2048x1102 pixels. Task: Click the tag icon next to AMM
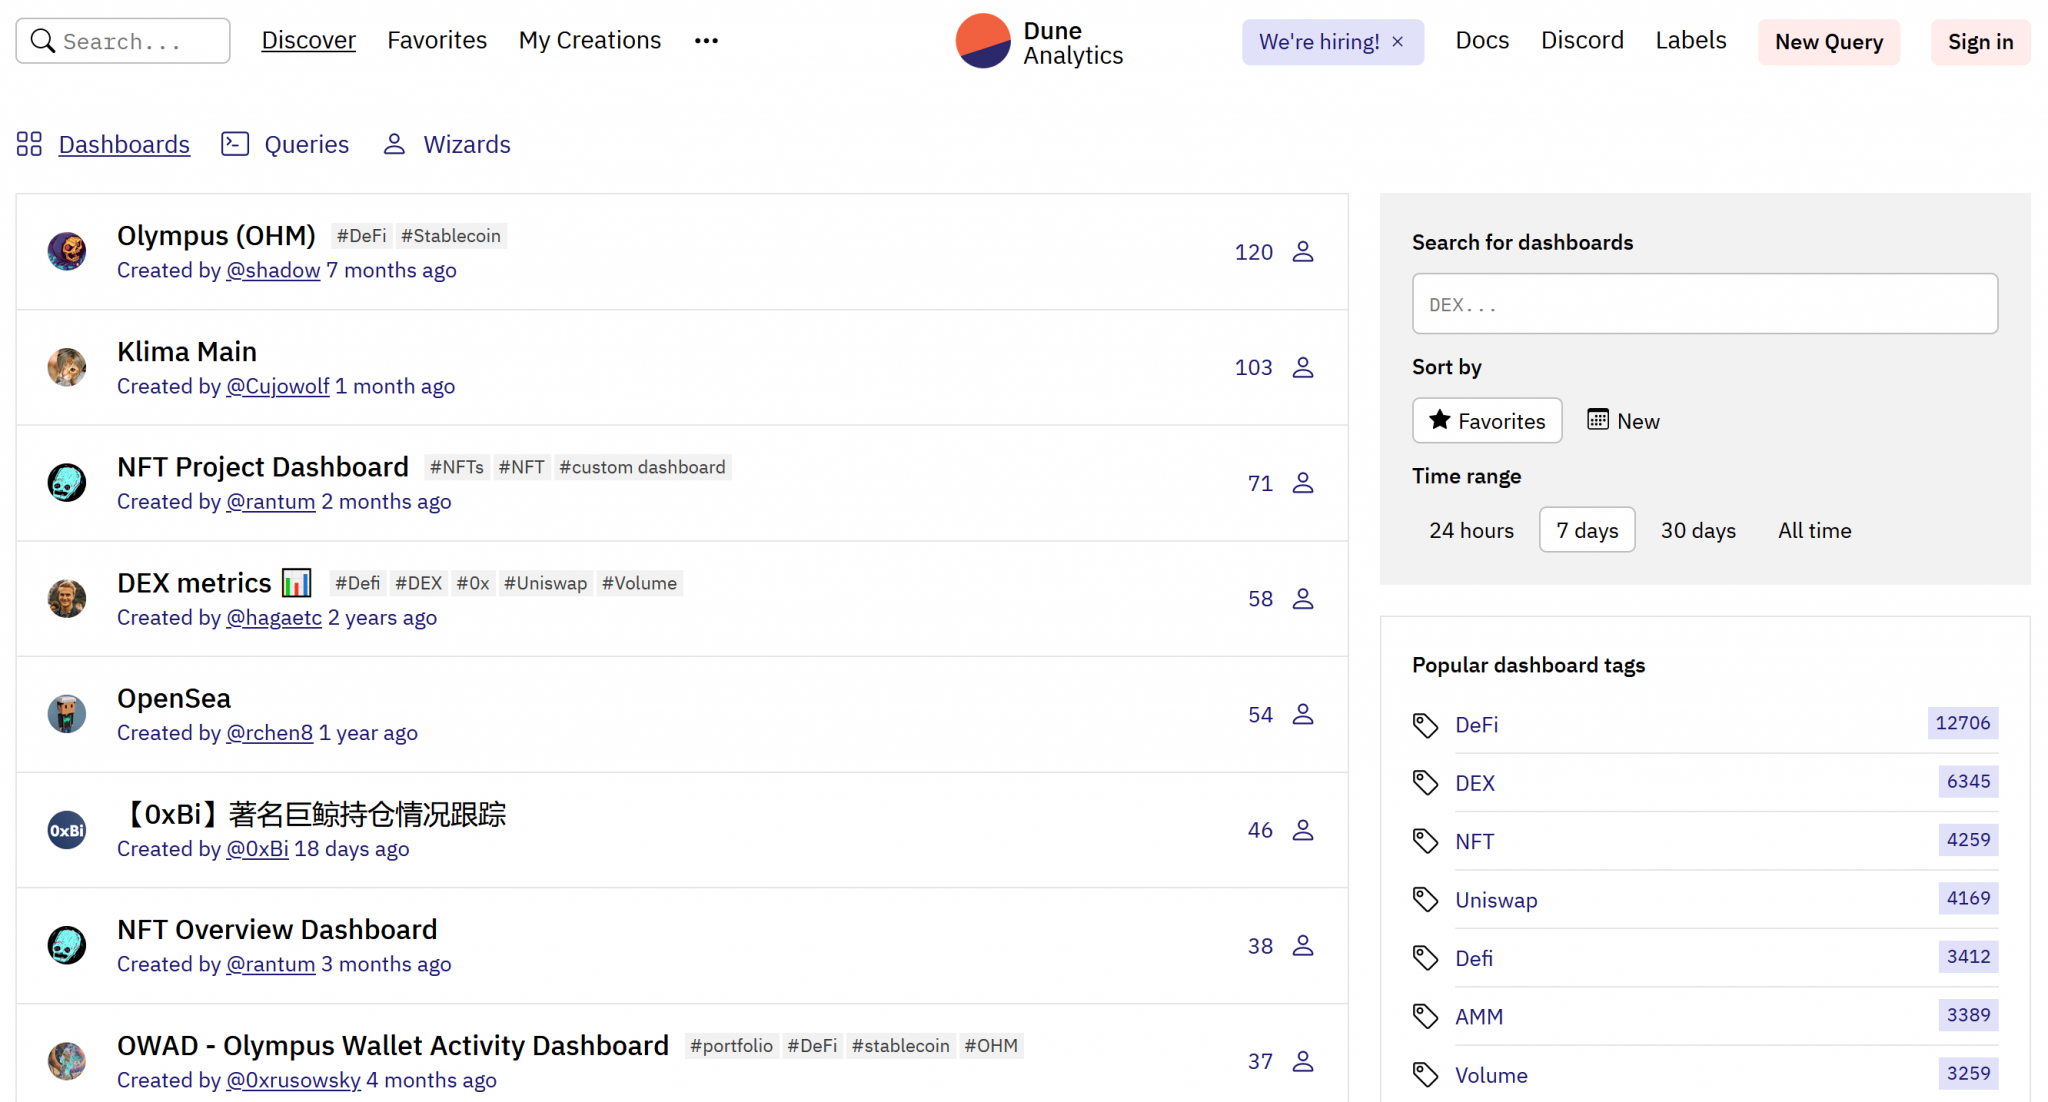1425,1016
